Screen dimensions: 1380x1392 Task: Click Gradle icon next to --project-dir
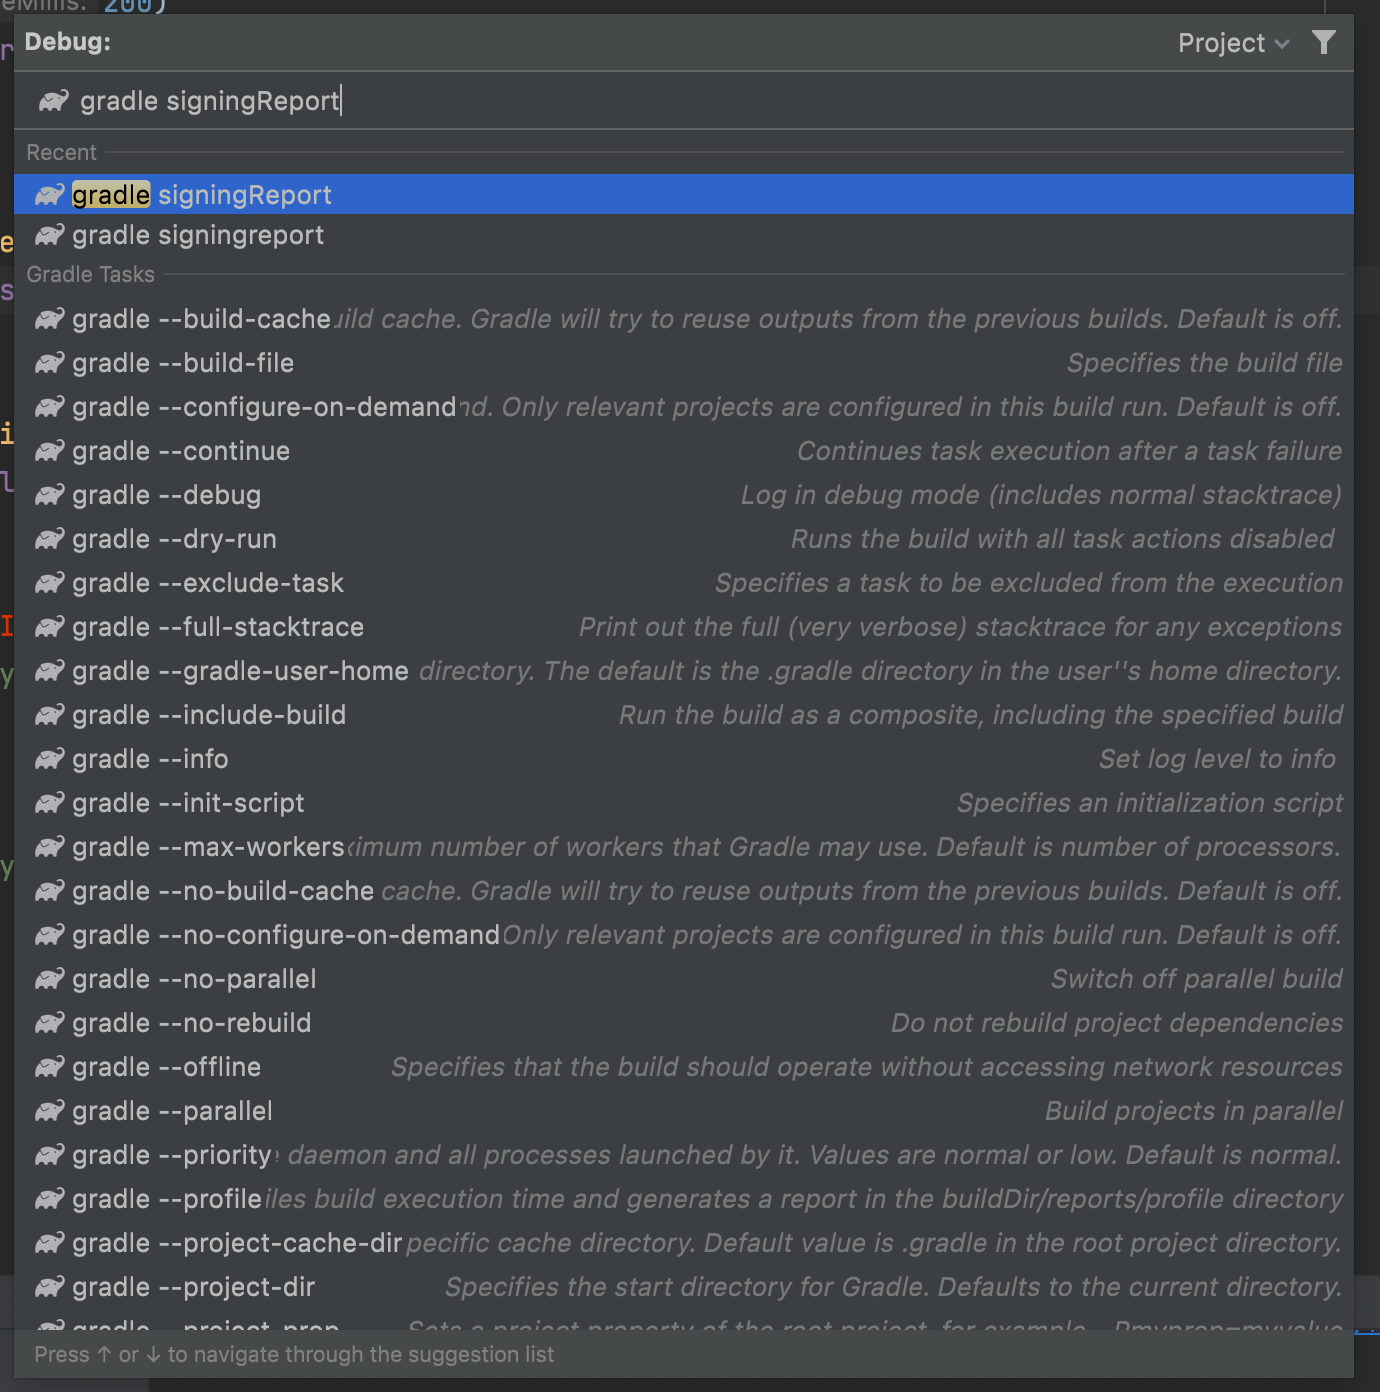coord(50,1287)
